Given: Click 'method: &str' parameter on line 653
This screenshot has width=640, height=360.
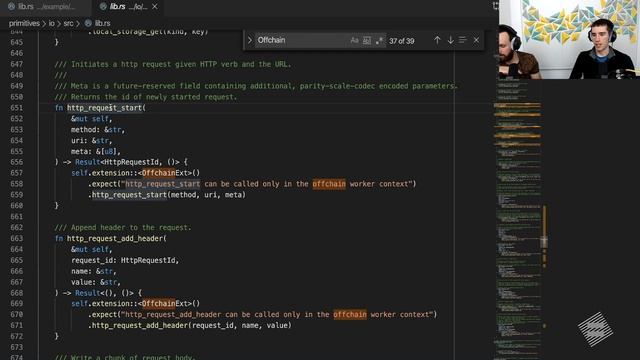Looking at the screenshot, I should point(98,130).
